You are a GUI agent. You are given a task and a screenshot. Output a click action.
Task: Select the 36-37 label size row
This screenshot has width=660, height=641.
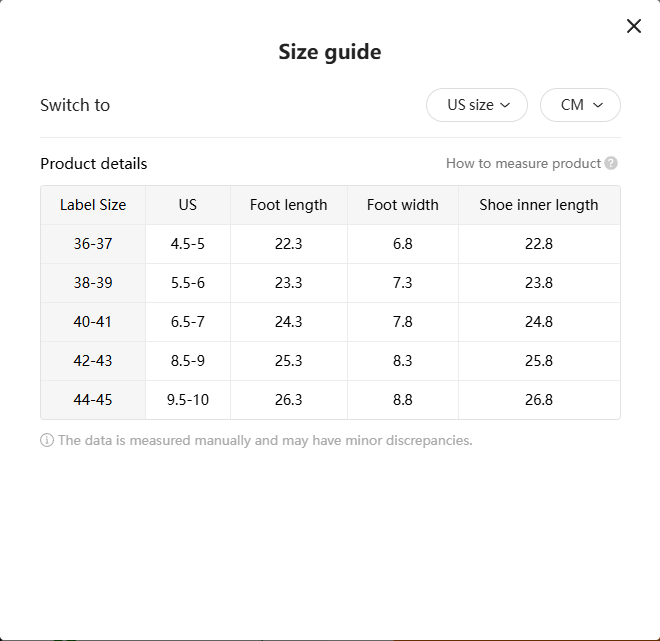pos(93,244)
